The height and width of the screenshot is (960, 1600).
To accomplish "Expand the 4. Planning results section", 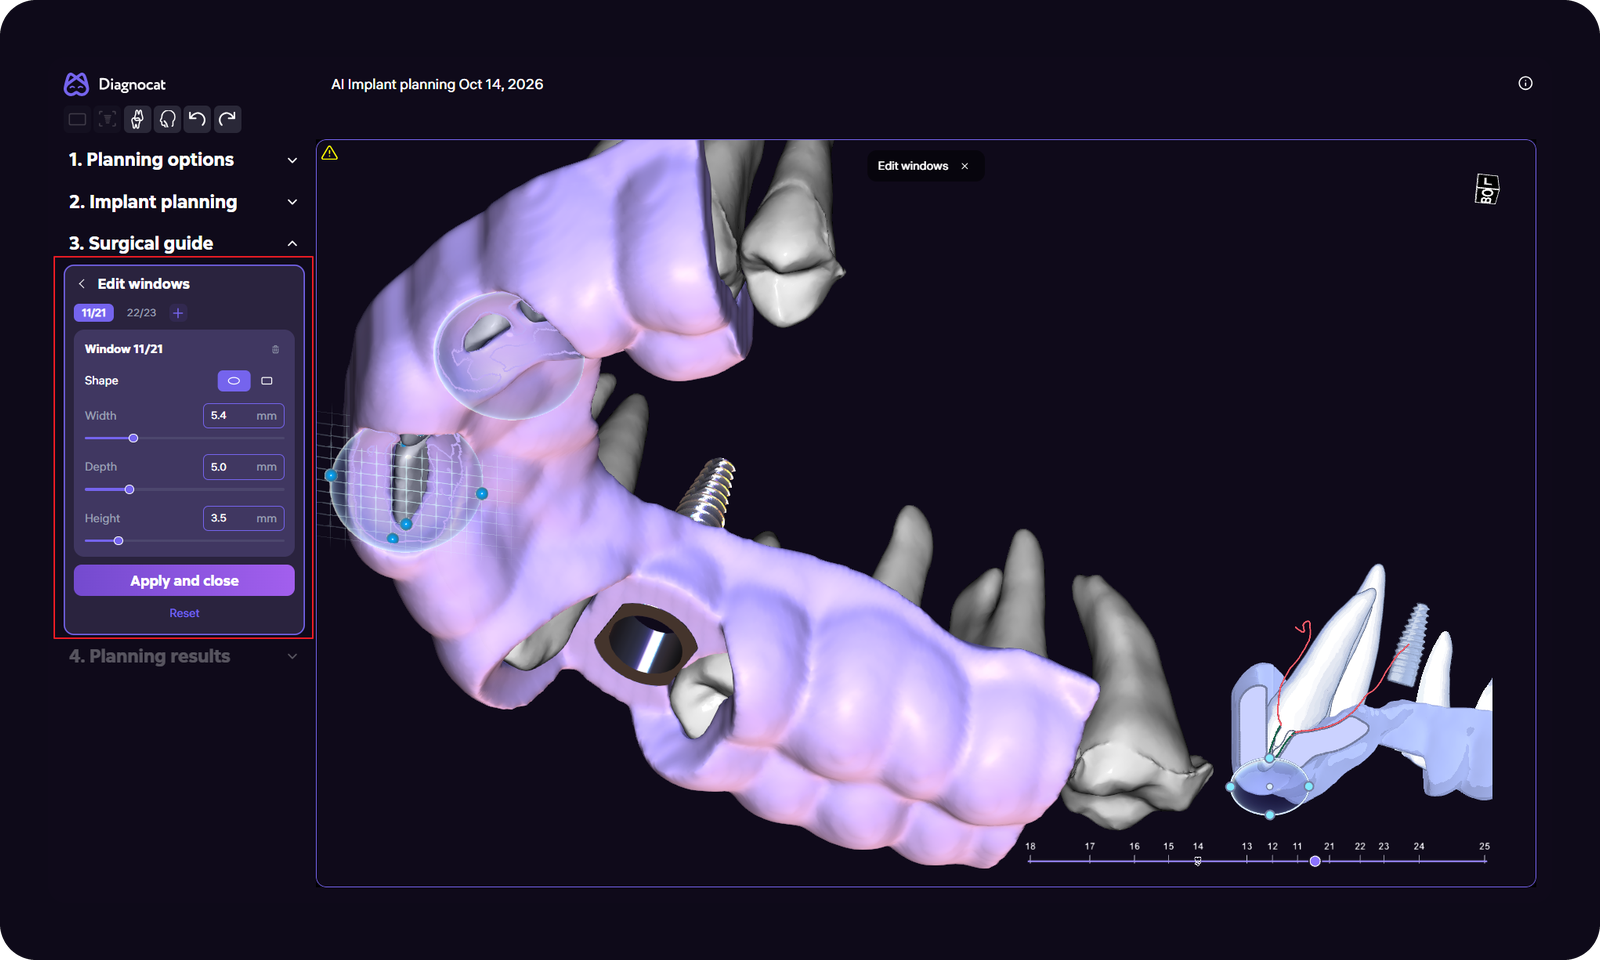I will [292, 656].
